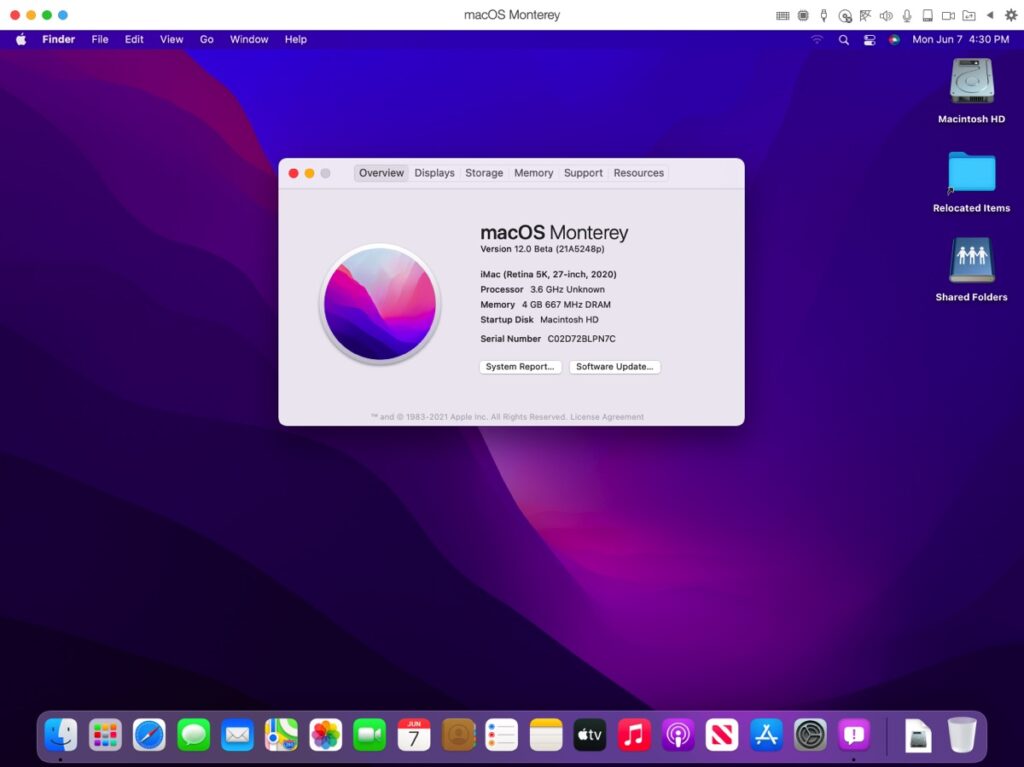Open Podcasts from the Dock
This screenshot has height=767, width=1024.
(678, 735)
